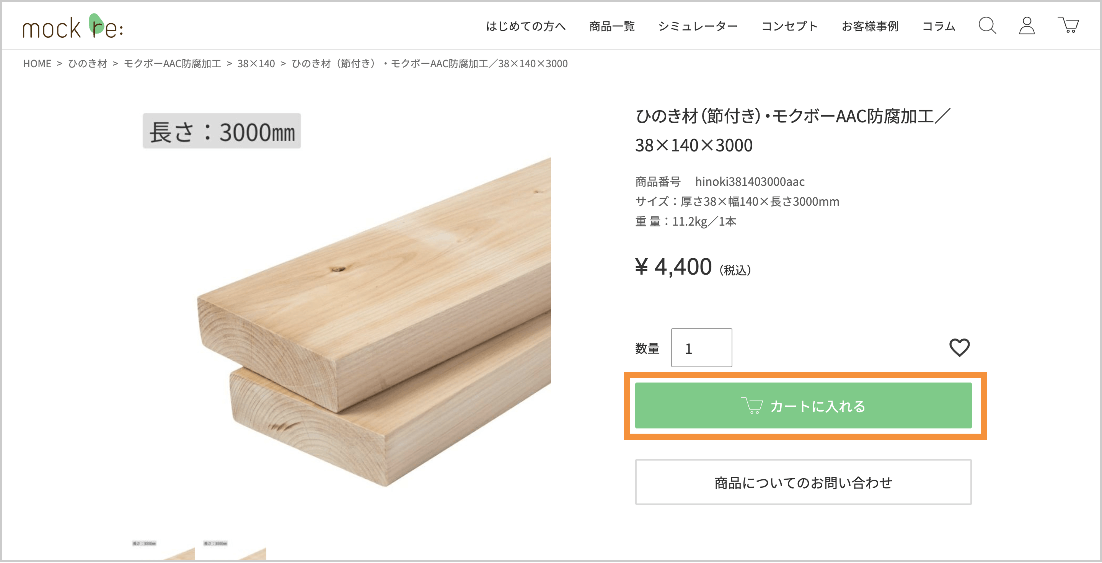This screenshot has height=563, width=1102.
Task: Click the search magnifier icon
Action: click(x=987, y=26)
